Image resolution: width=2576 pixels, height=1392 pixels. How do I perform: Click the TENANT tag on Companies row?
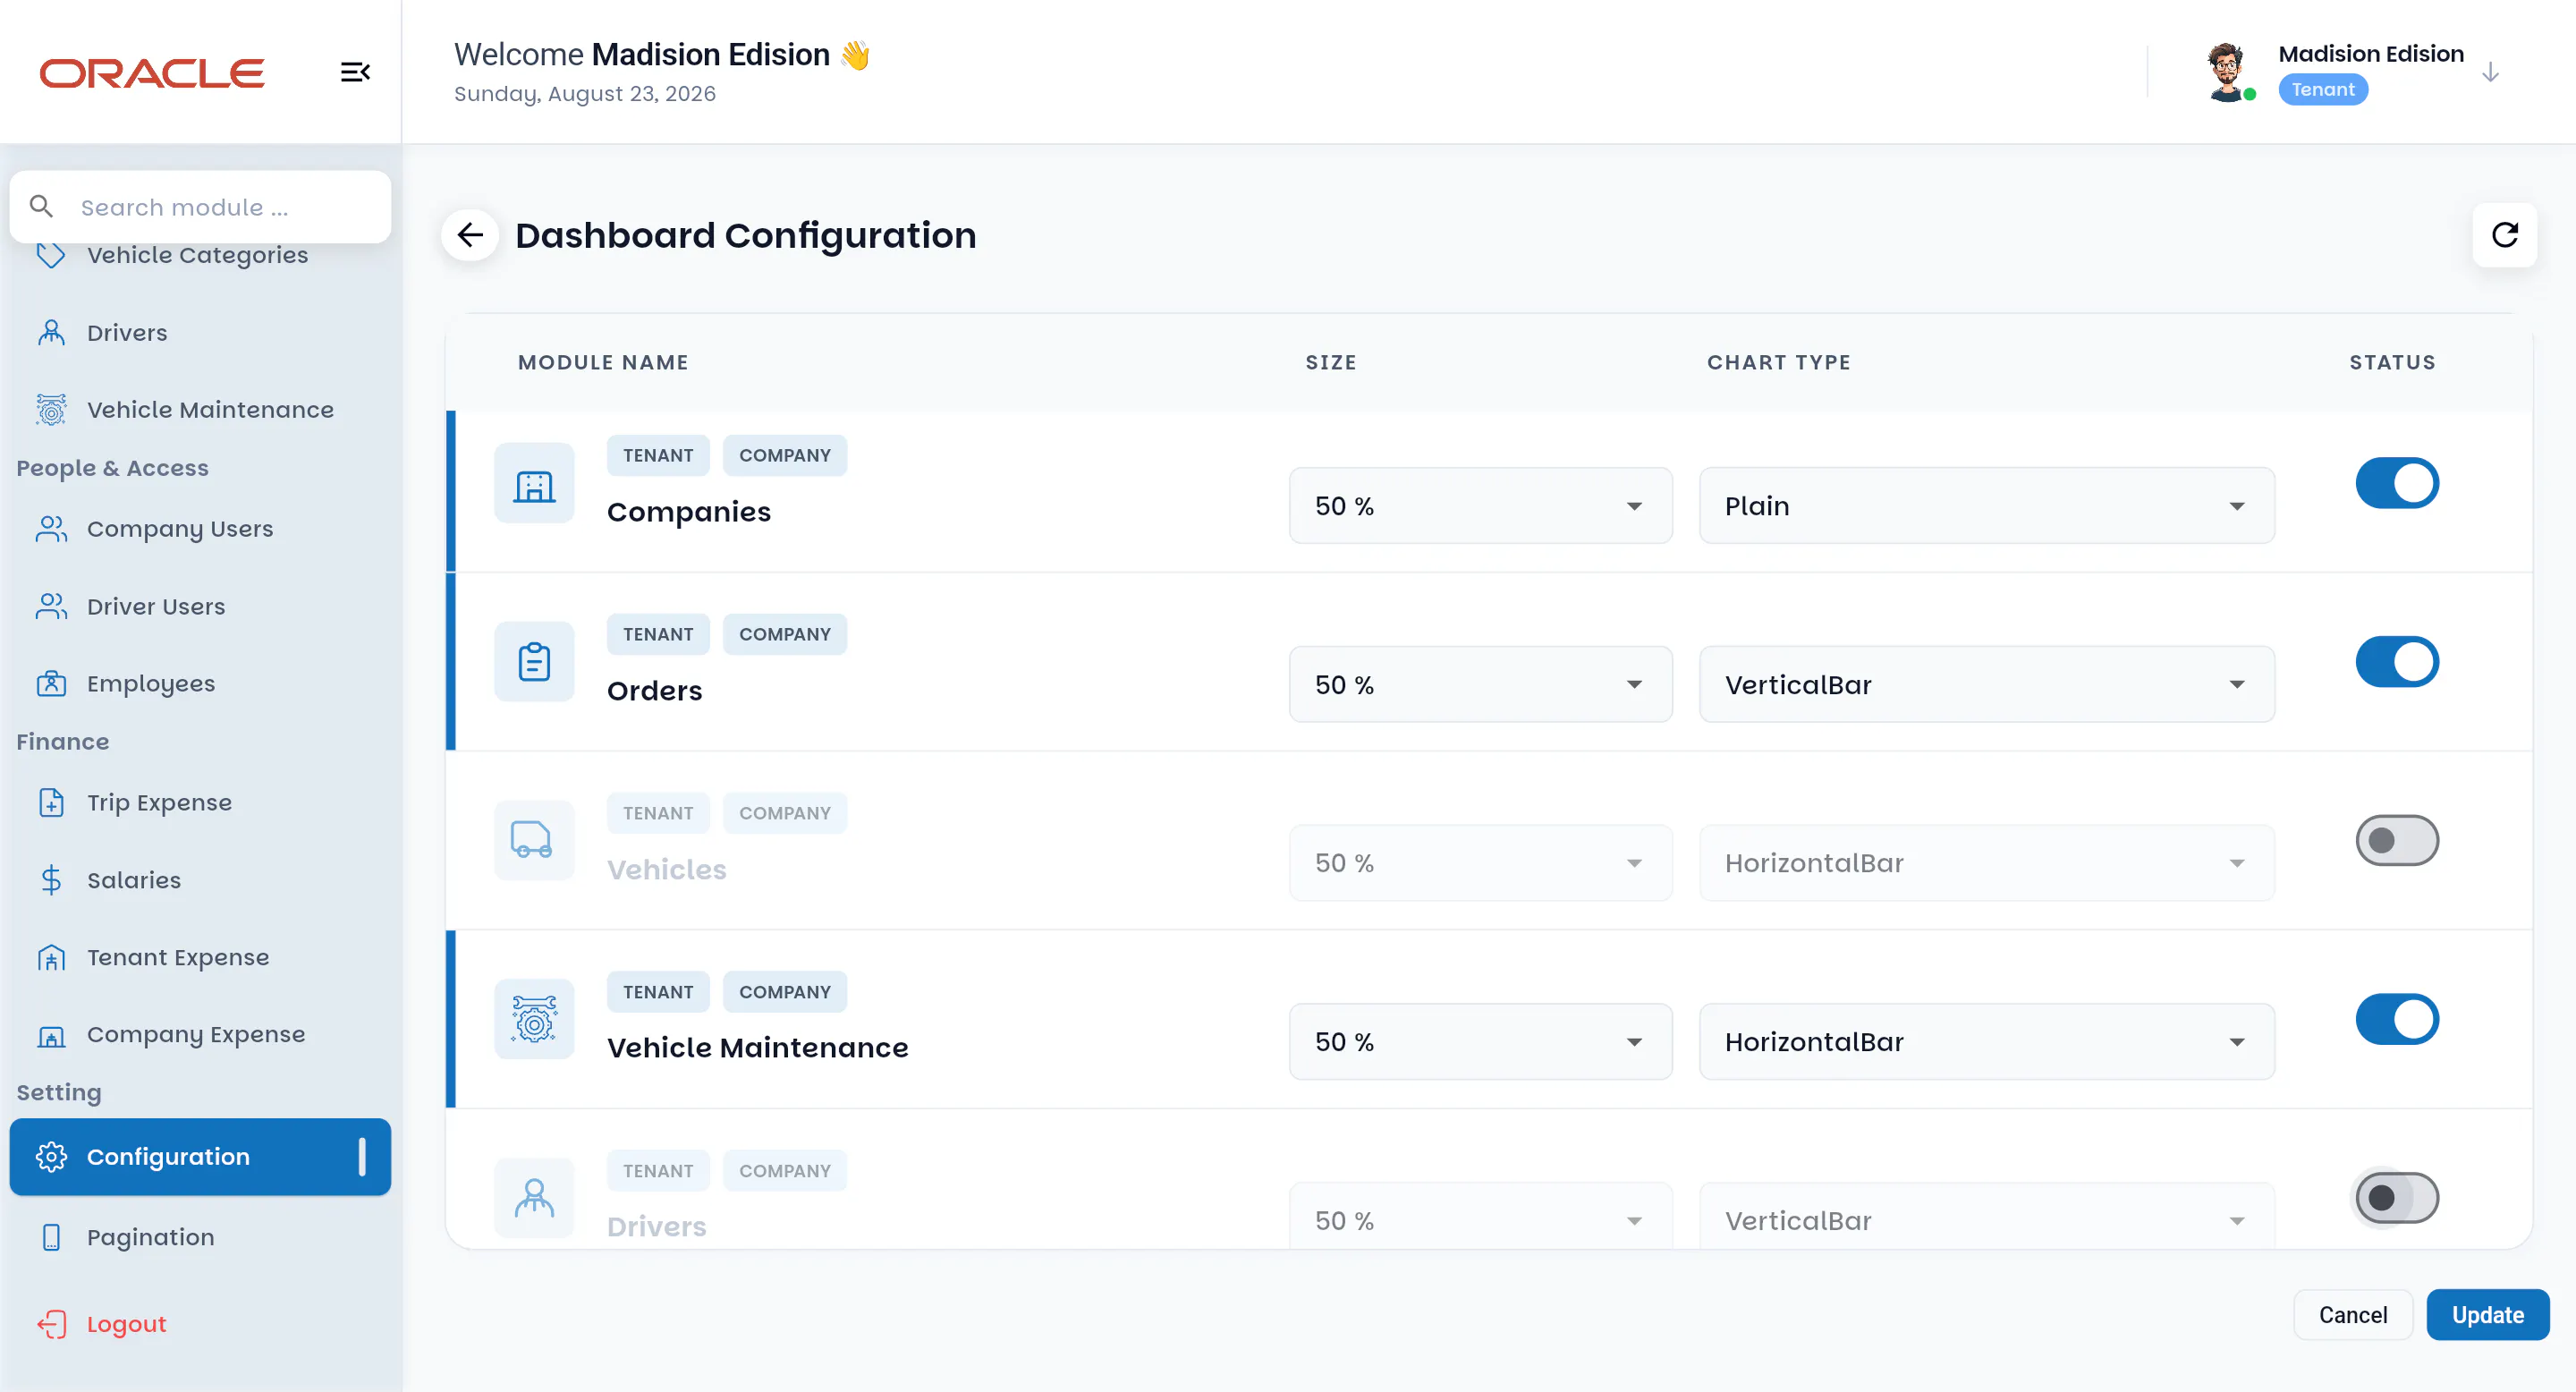(x=658, y=455)
